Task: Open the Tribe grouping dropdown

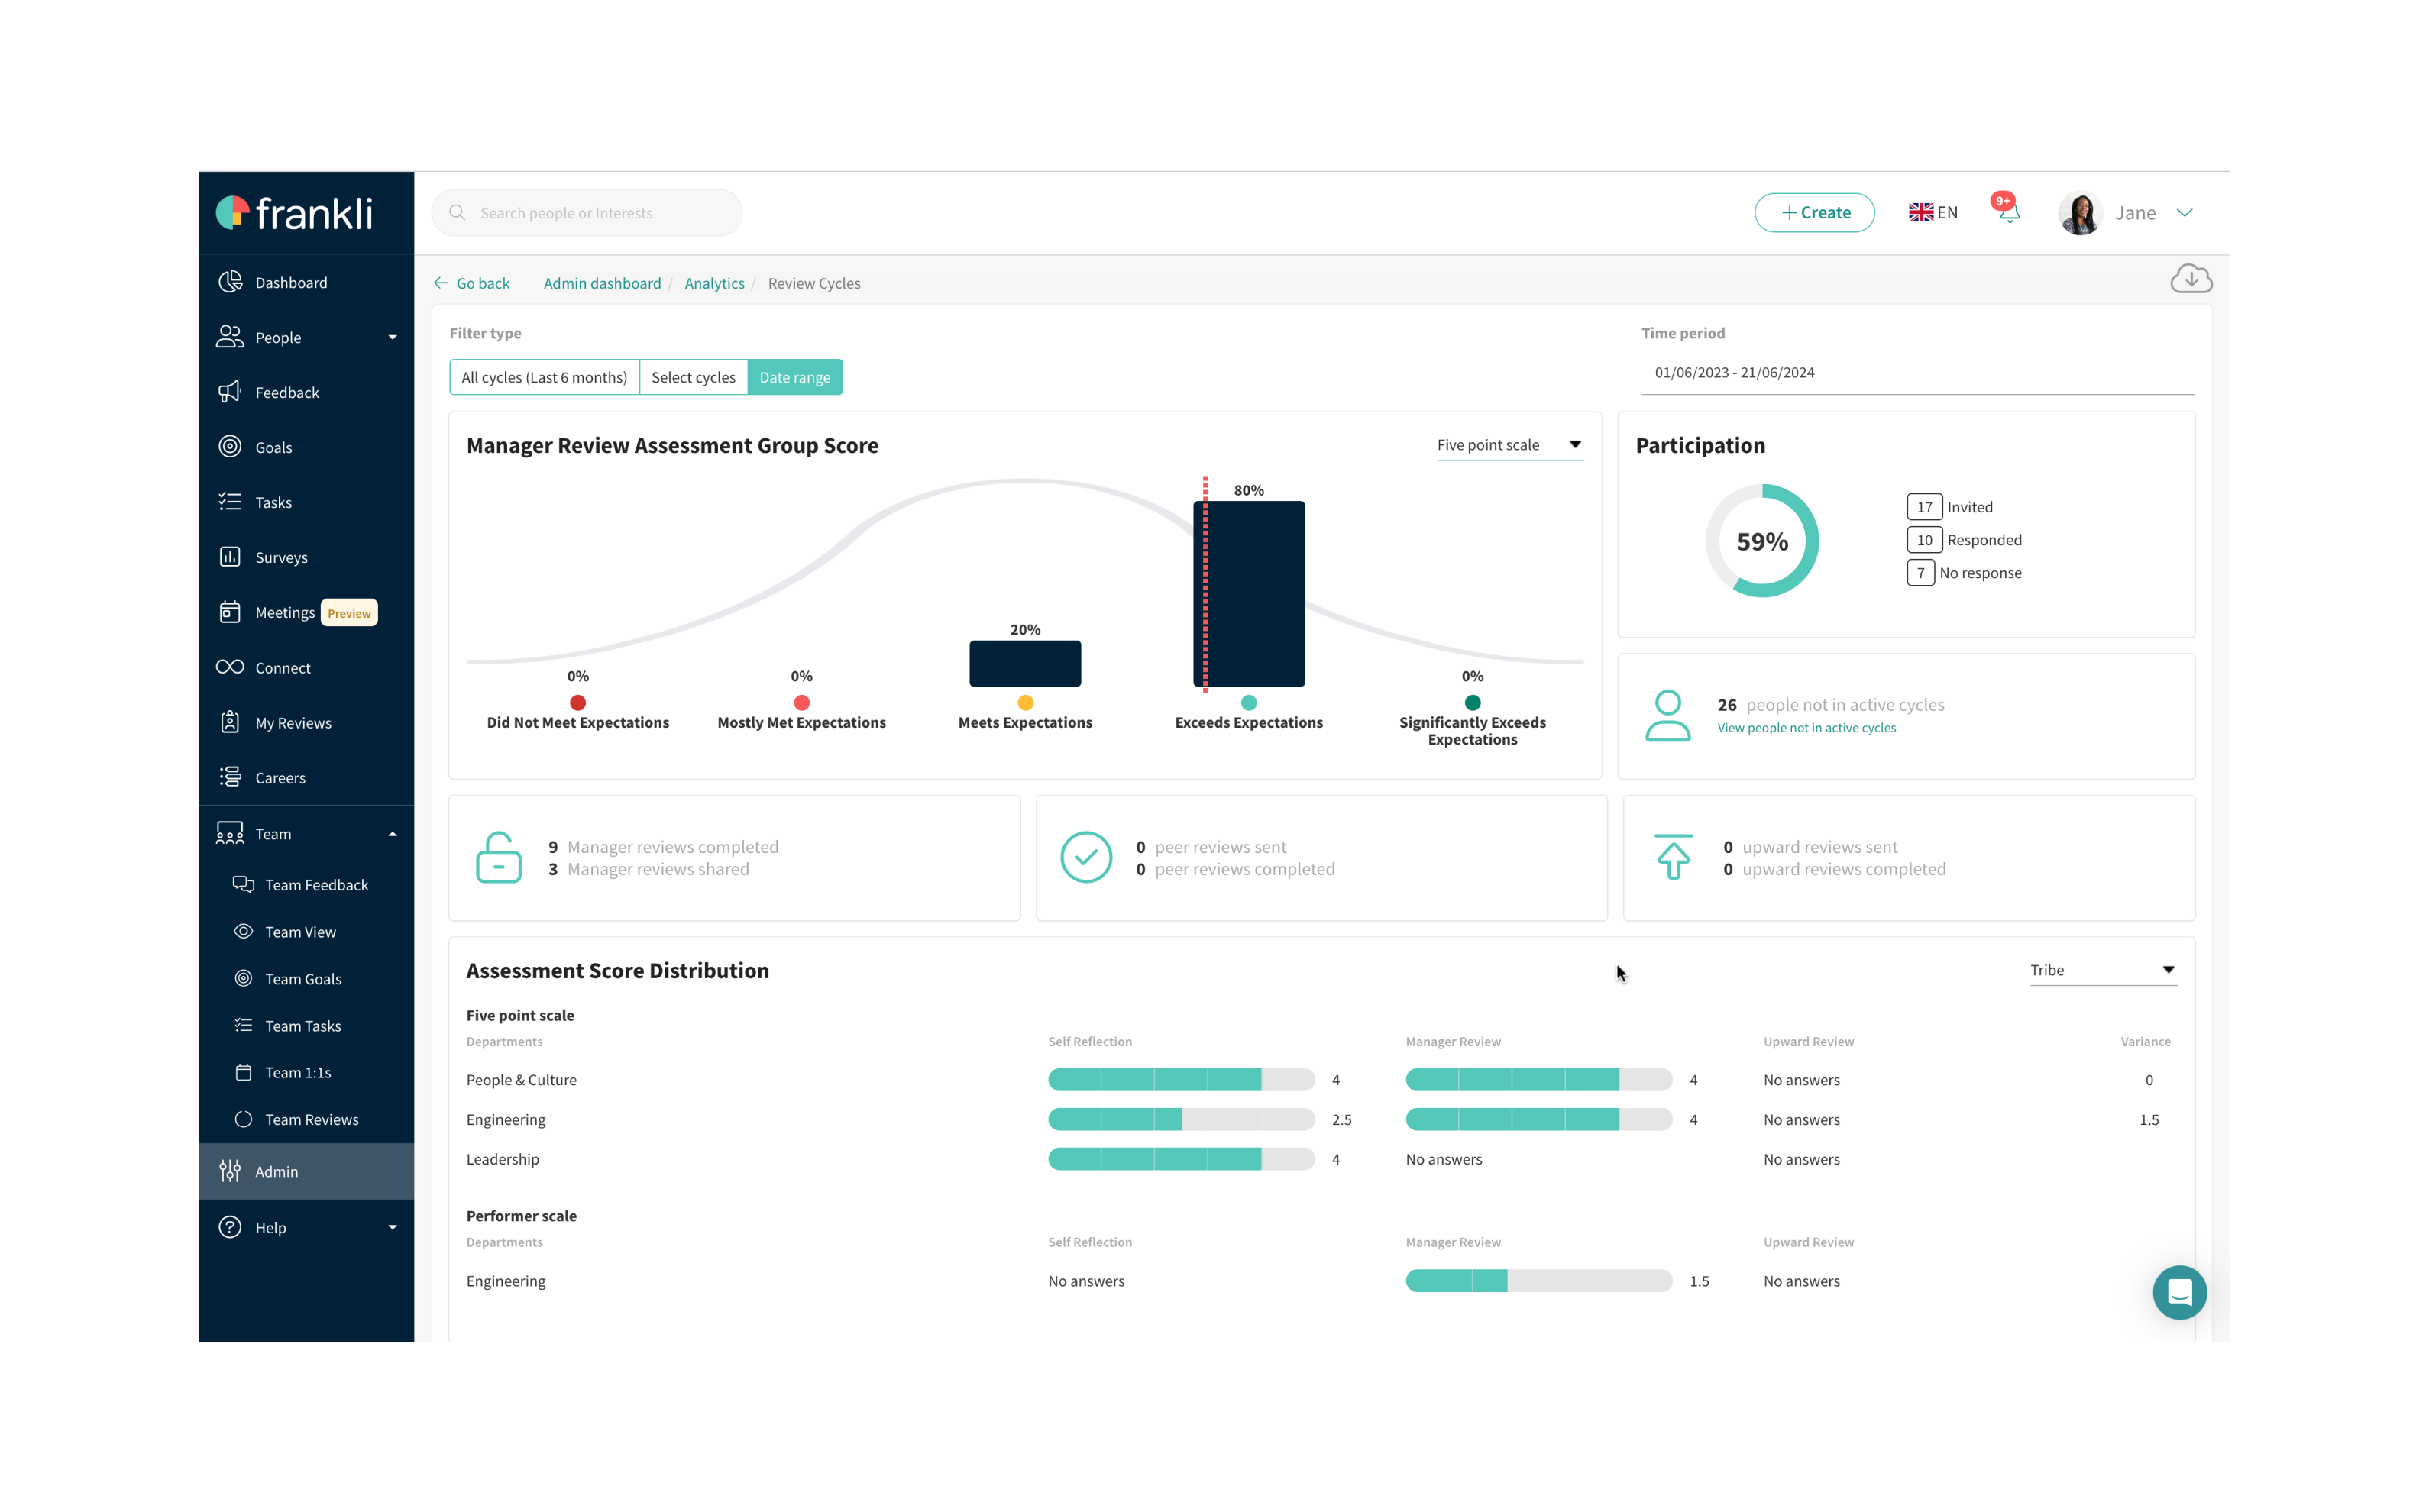Action: (x=2101, y=970)
